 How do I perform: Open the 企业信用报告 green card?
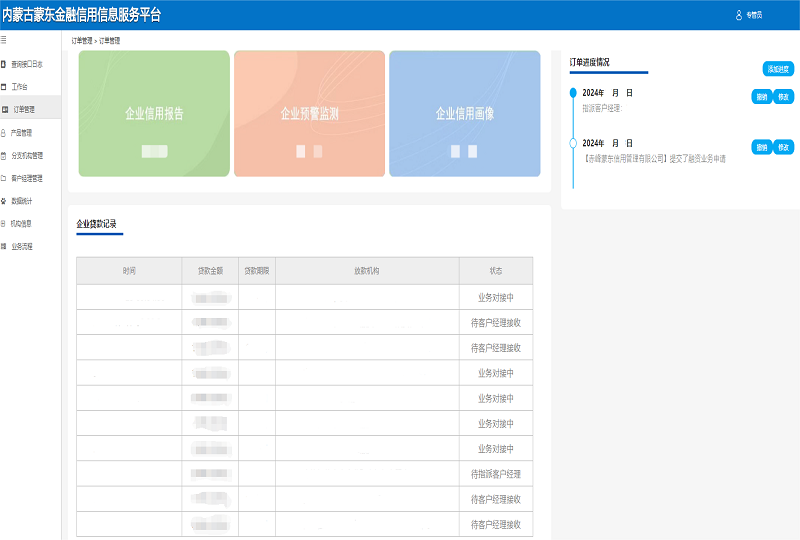[154, 114]
